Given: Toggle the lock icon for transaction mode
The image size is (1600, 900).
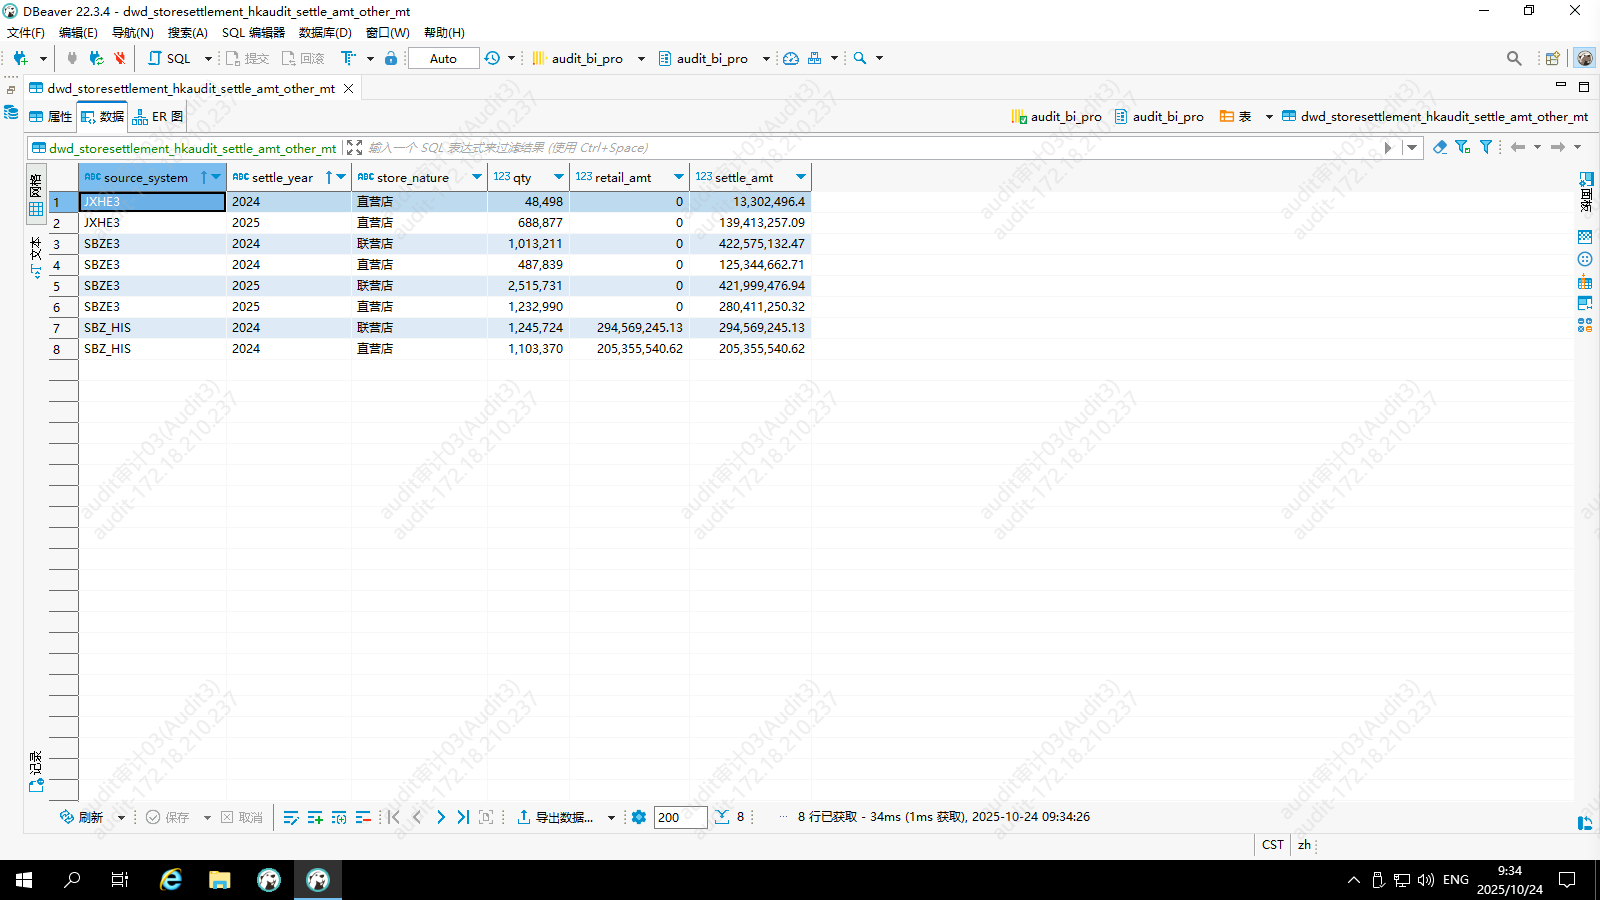Looking at the screenshot, I should [x=391, y=58].
